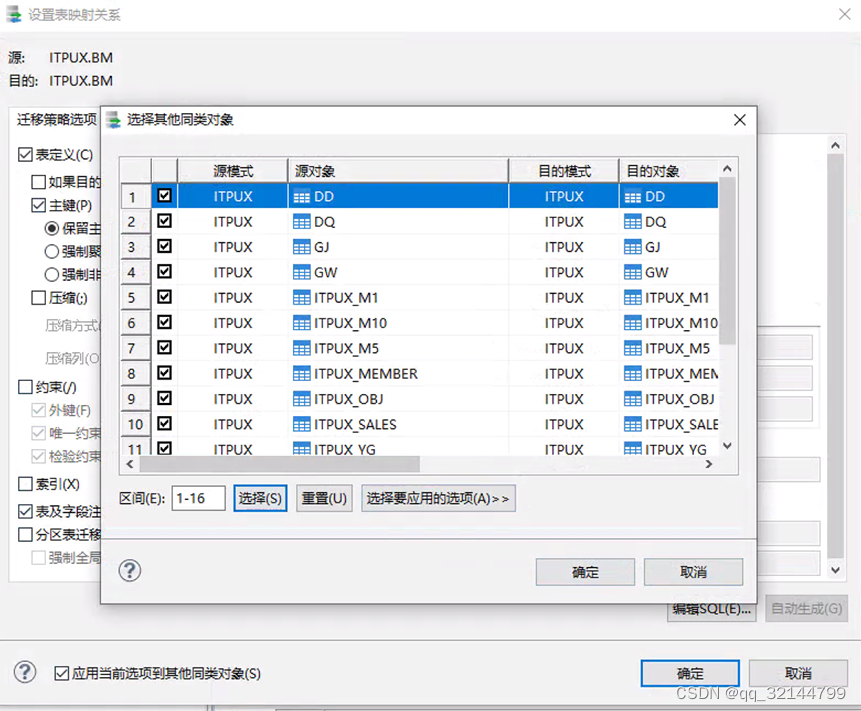Click table icon of source object GJ

(x=301, y=247)
